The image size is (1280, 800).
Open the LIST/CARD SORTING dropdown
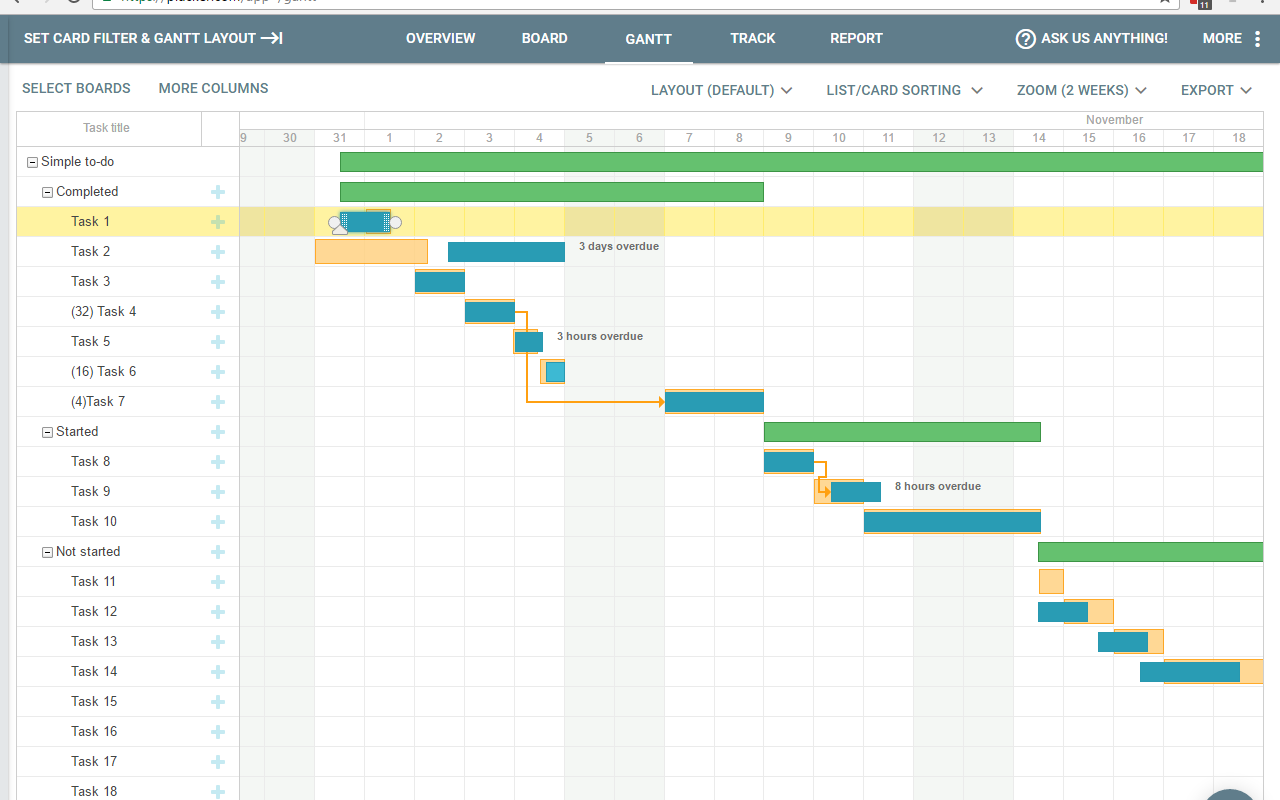(x=904, y=90)
